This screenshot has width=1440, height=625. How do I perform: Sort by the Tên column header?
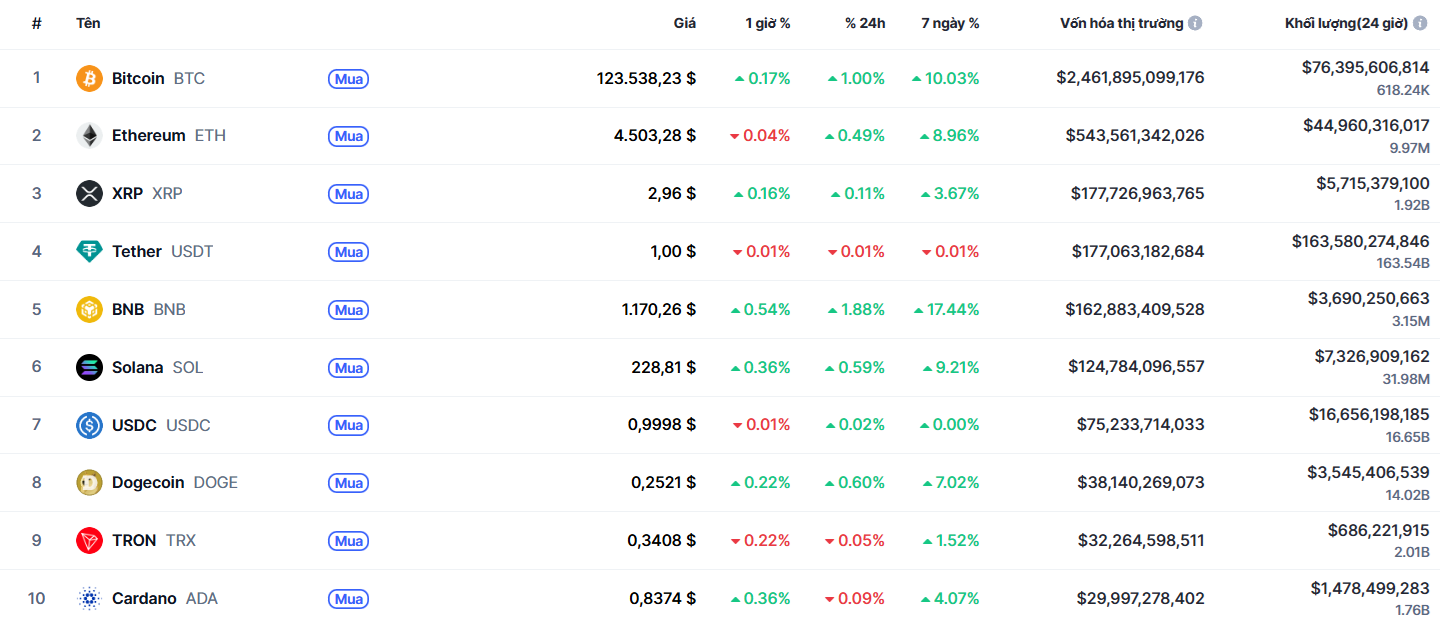point(88,23)
